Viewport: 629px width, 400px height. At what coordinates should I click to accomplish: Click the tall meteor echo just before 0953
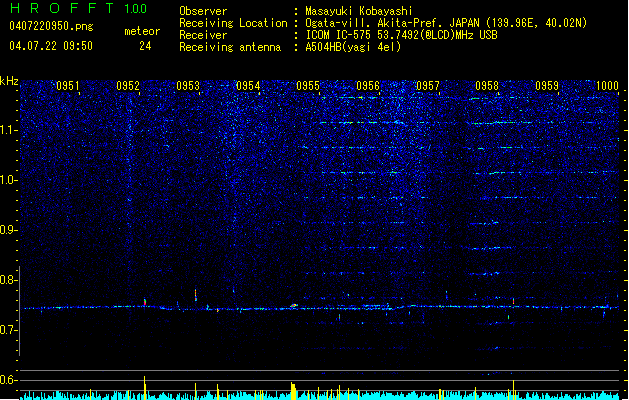coord(195,295)
